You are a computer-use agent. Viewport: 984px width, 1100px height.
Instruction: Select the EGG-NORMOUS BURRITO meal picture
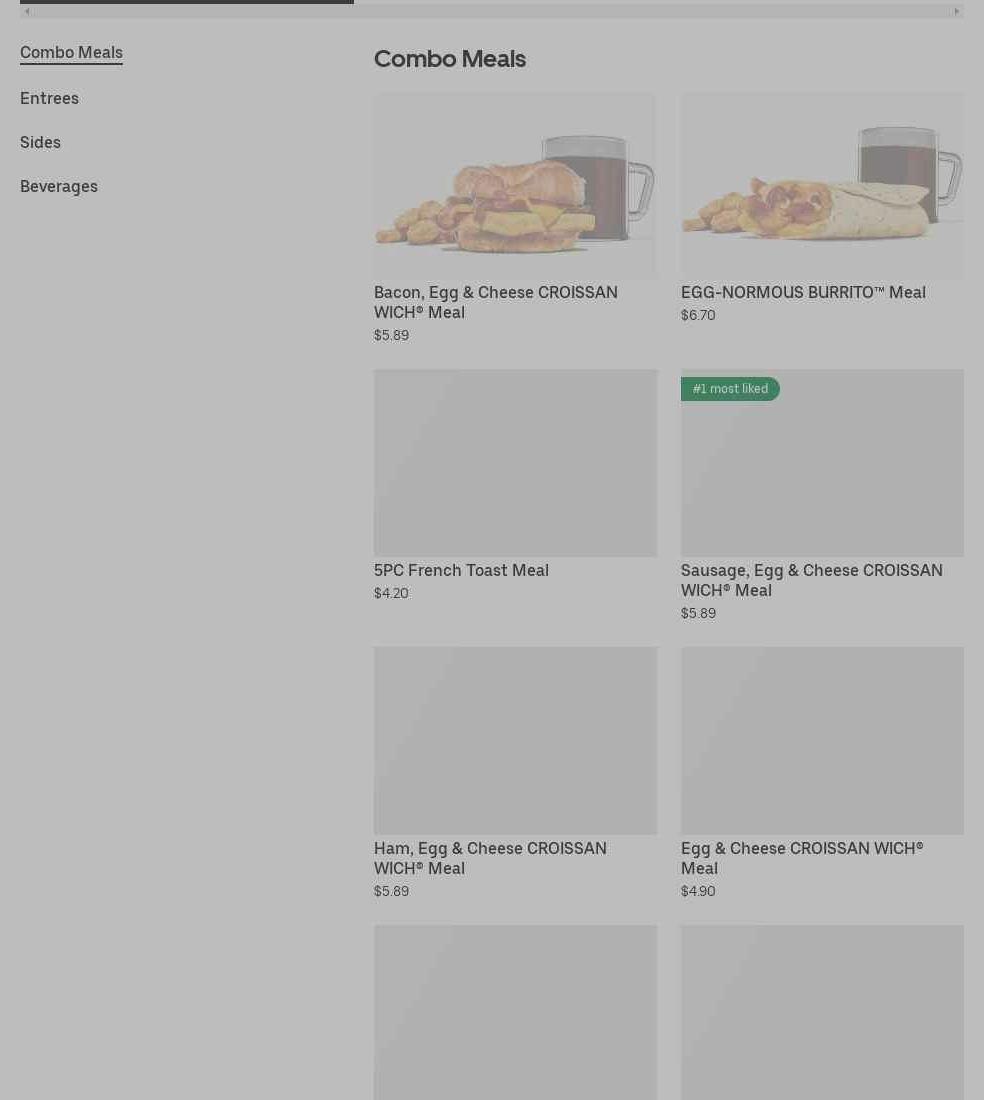(822, 185)
